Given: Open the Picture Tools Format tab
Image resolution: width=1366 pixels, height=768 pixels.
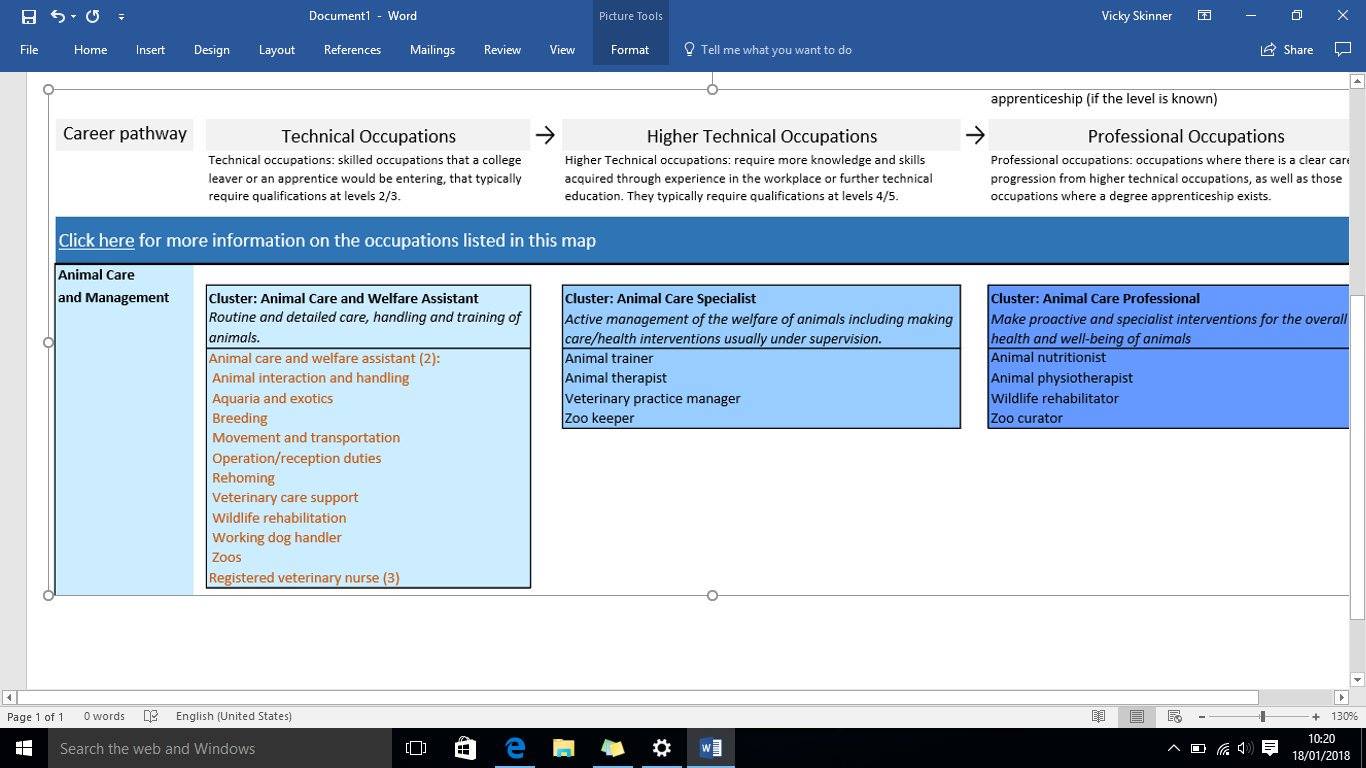Looking at the screenshot, I should coord(630,50).
